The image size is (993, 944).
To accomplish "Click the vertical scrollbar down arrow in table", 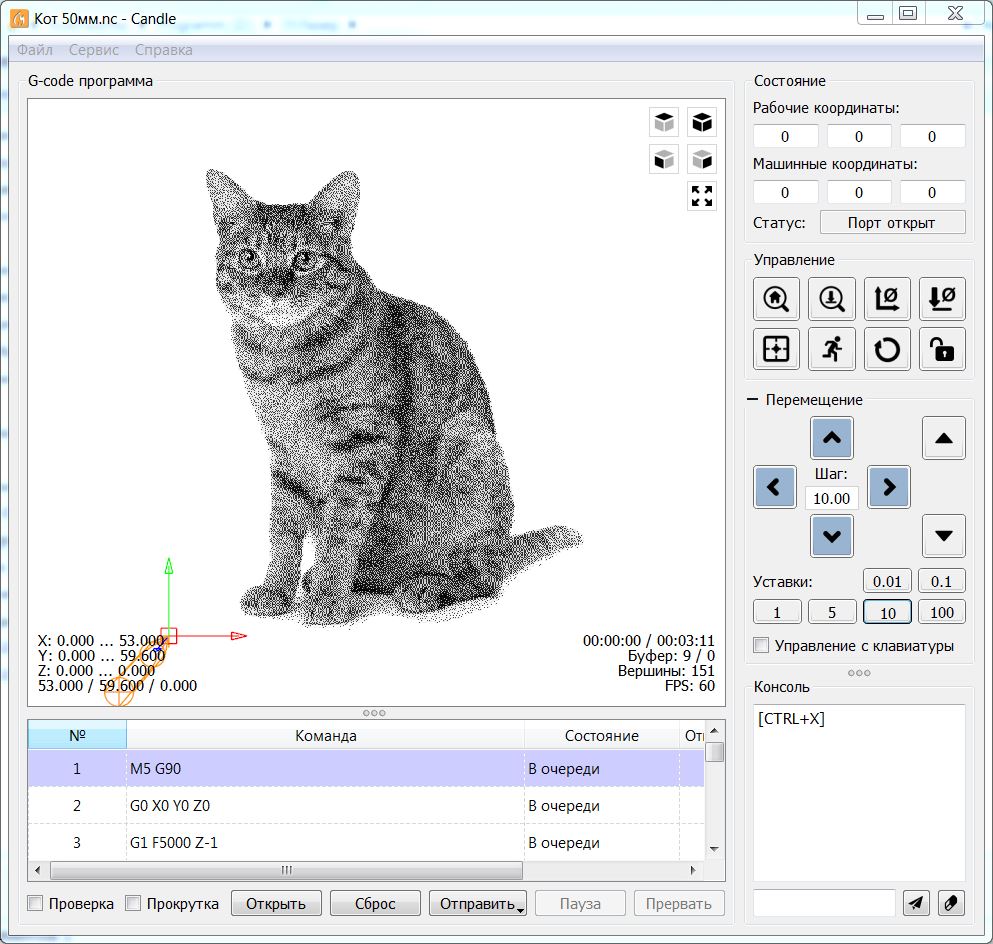I will pyautogui.click(x=714, y=849).
